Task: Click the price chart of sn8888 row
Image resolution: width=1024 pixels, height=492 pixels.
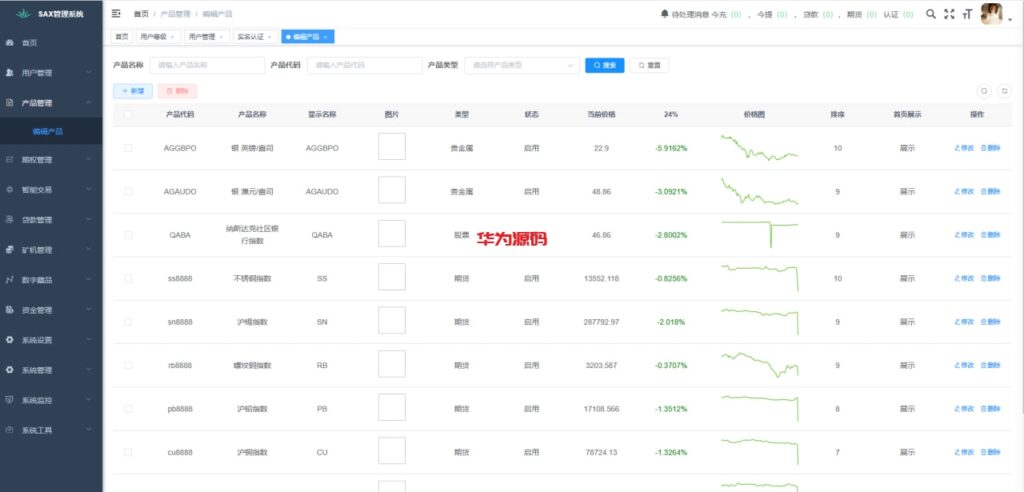Action: point(760,320)
